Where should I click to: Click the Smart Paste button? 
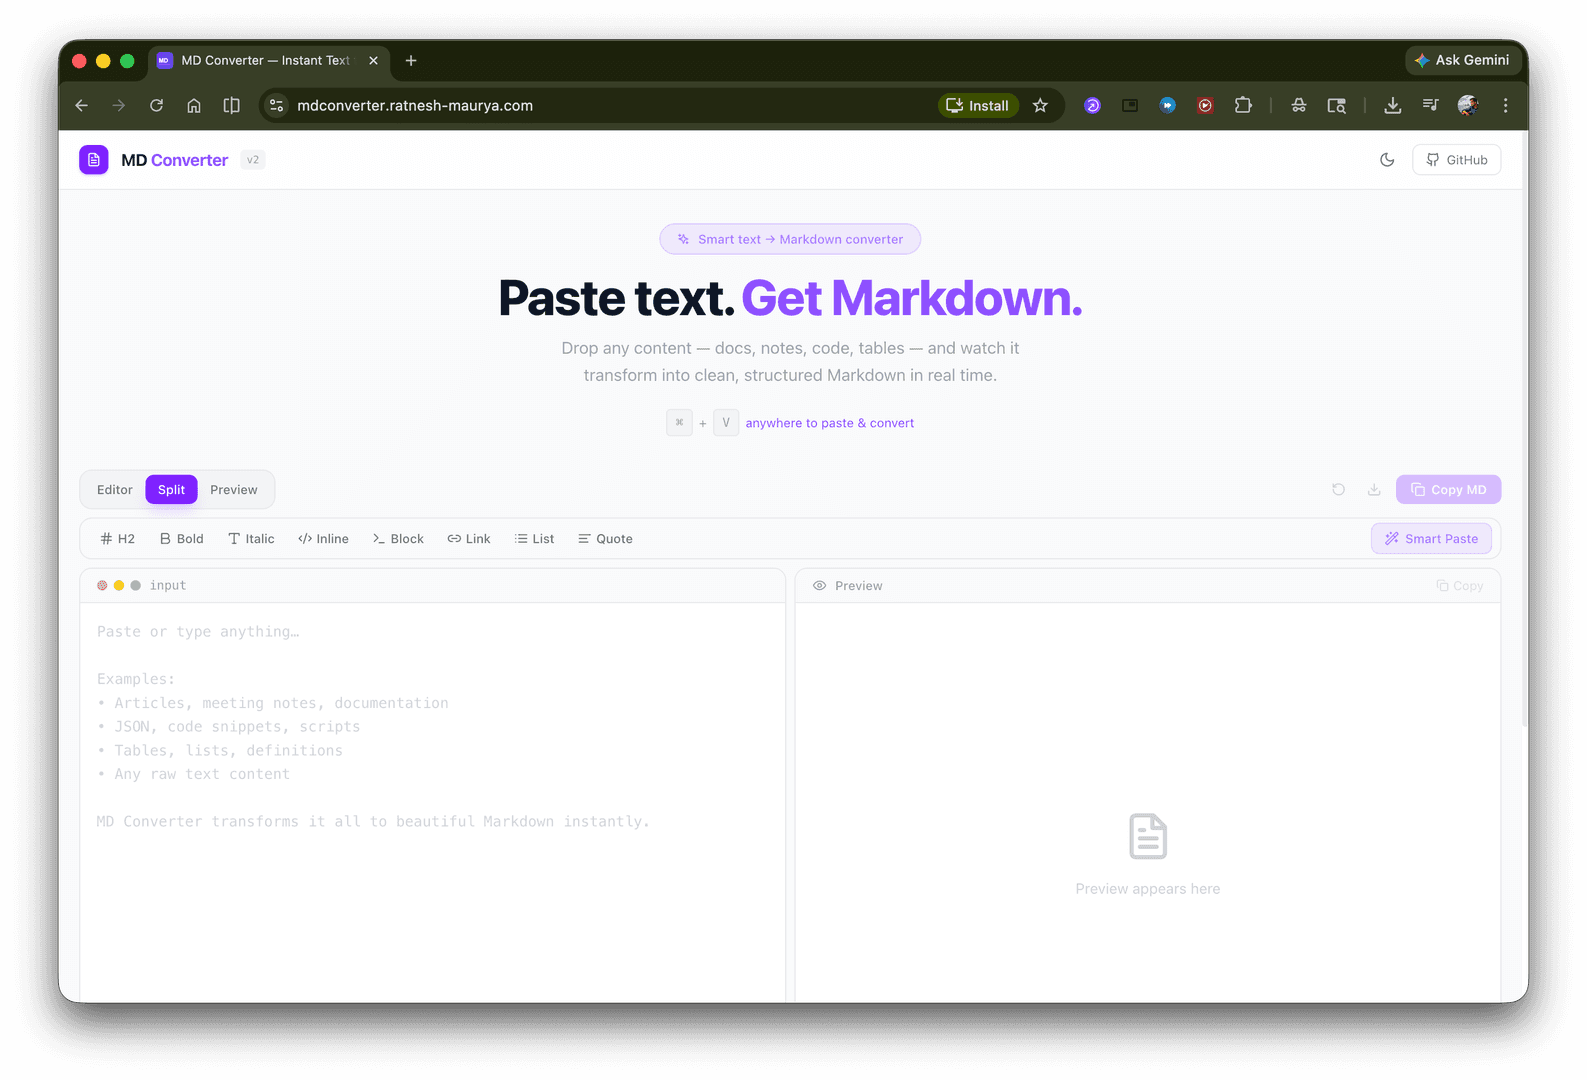[x=1431, y=539]
